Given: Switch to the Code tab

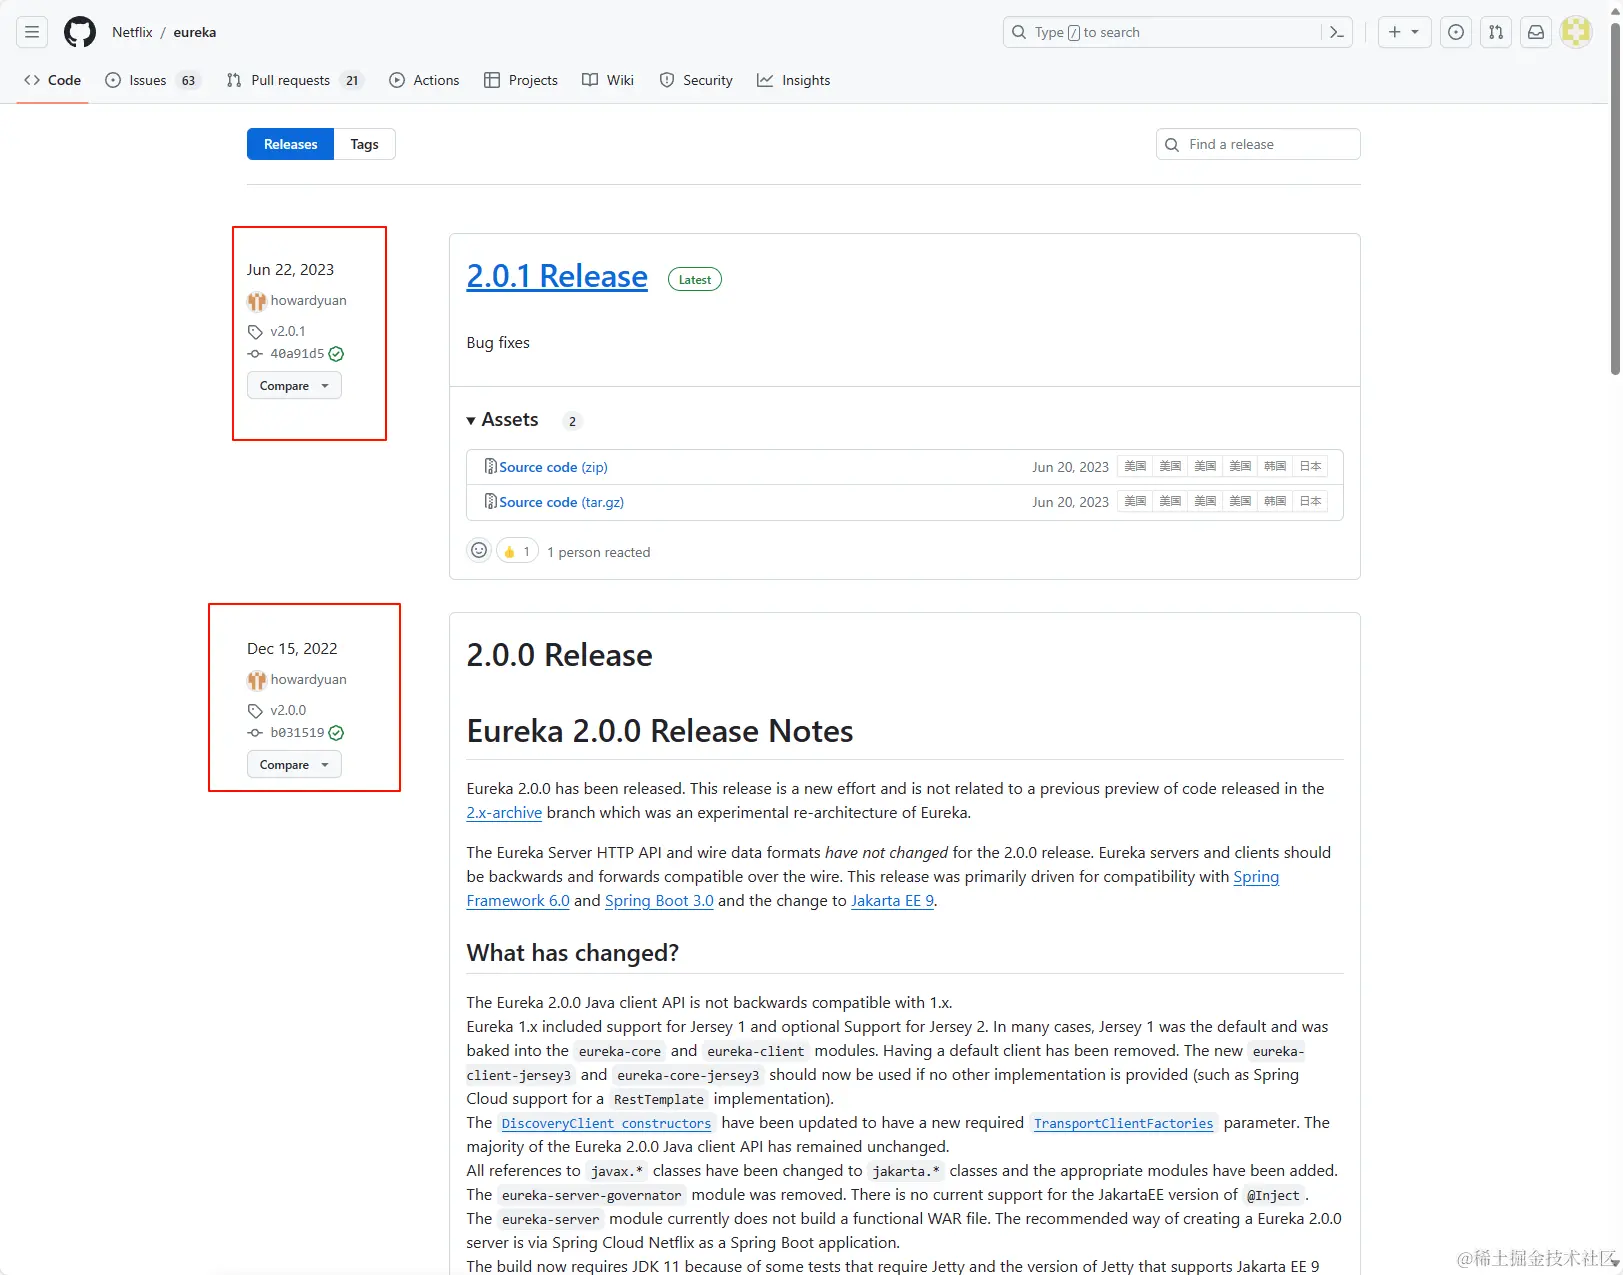Looking at the screenshot, I should pyautogui.click(x=53, y=80).
